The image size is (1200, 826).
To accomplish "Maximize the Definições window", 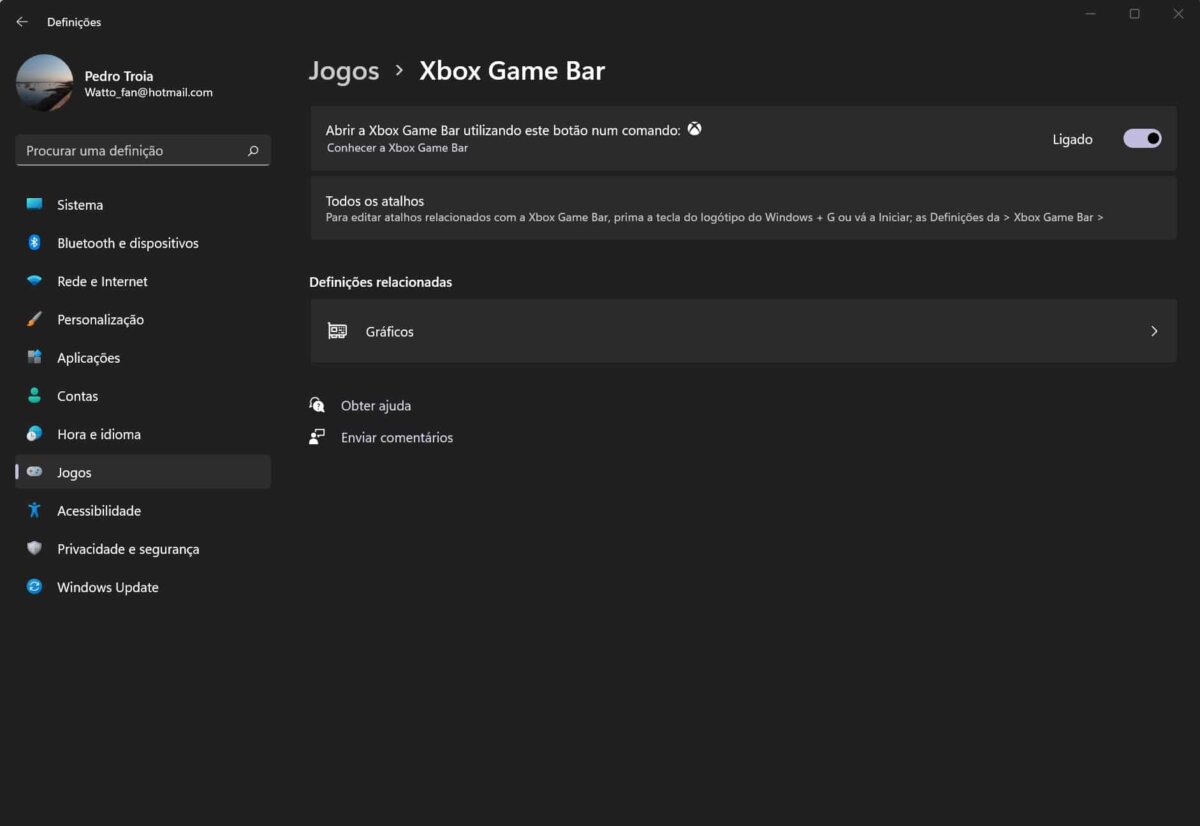I will 1135,14.
